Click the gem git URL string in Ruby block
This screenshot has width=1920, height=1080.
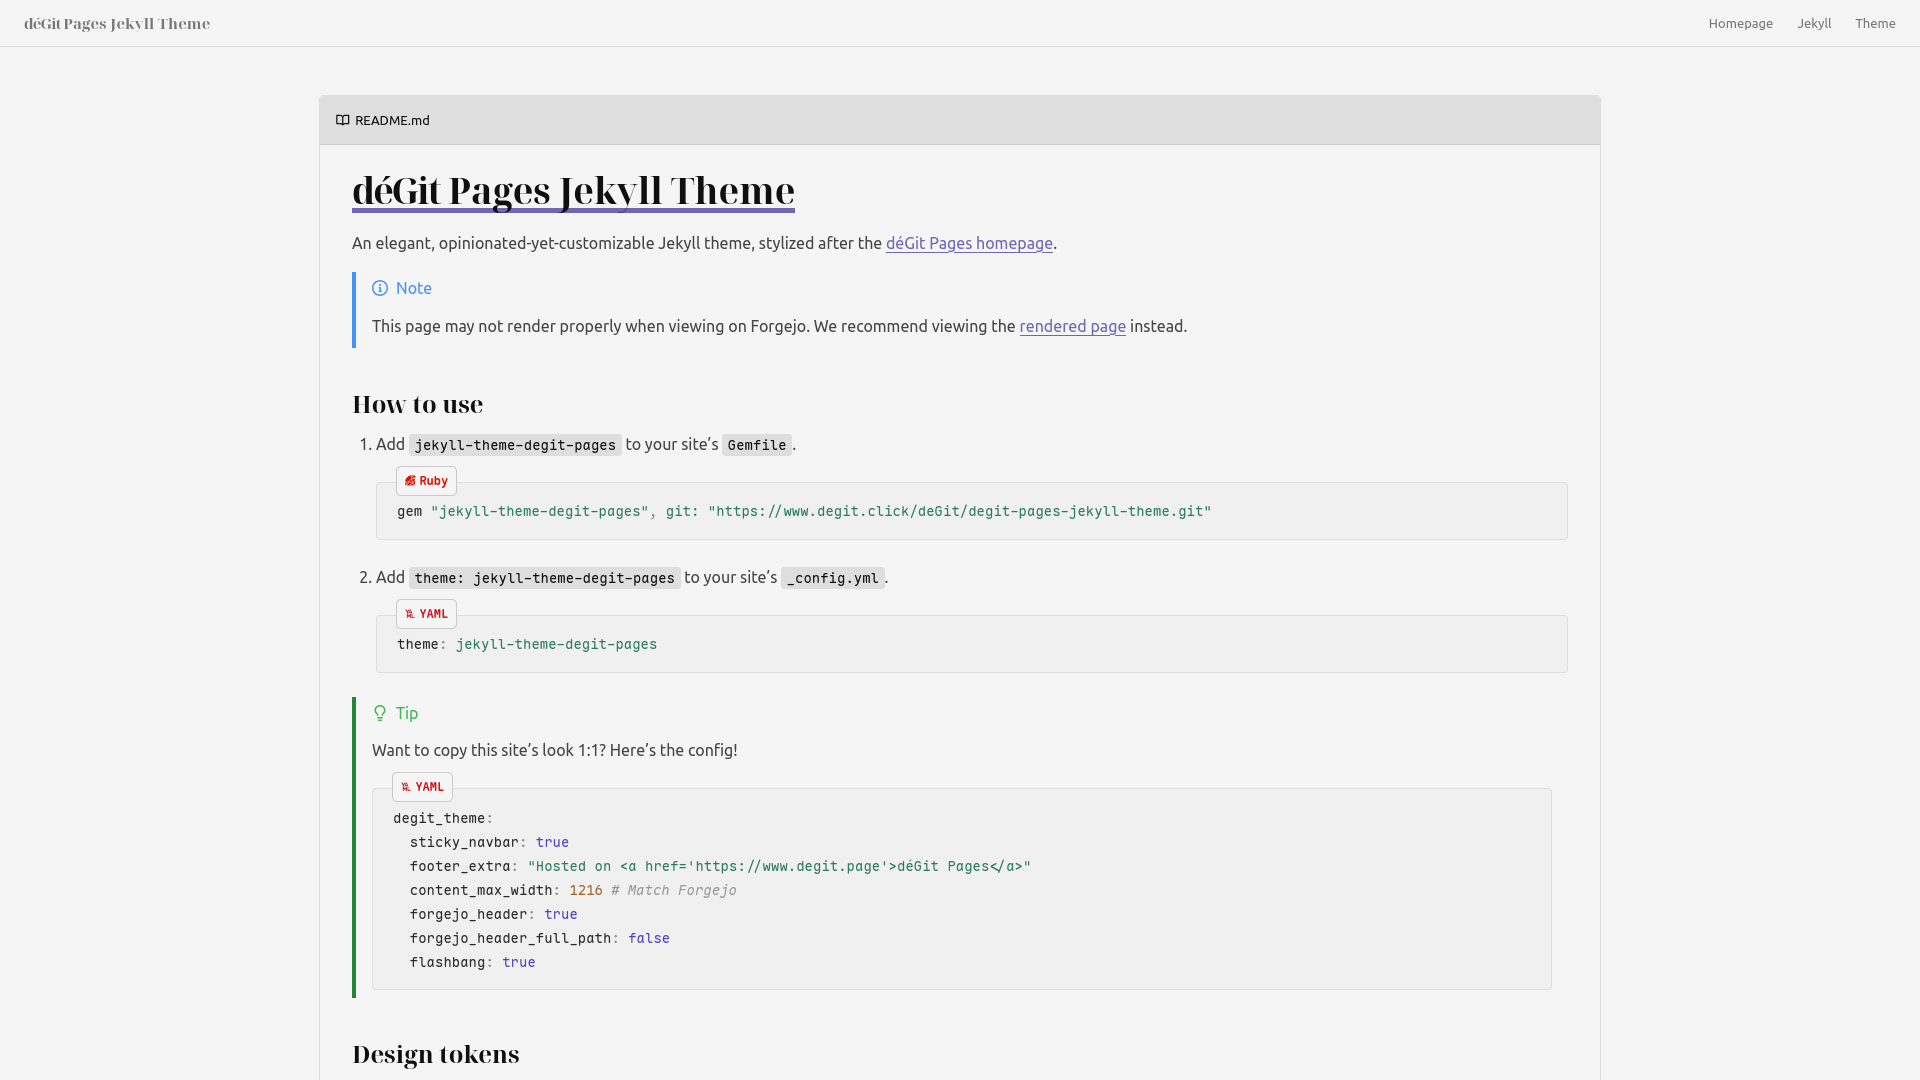coord(959,511)
